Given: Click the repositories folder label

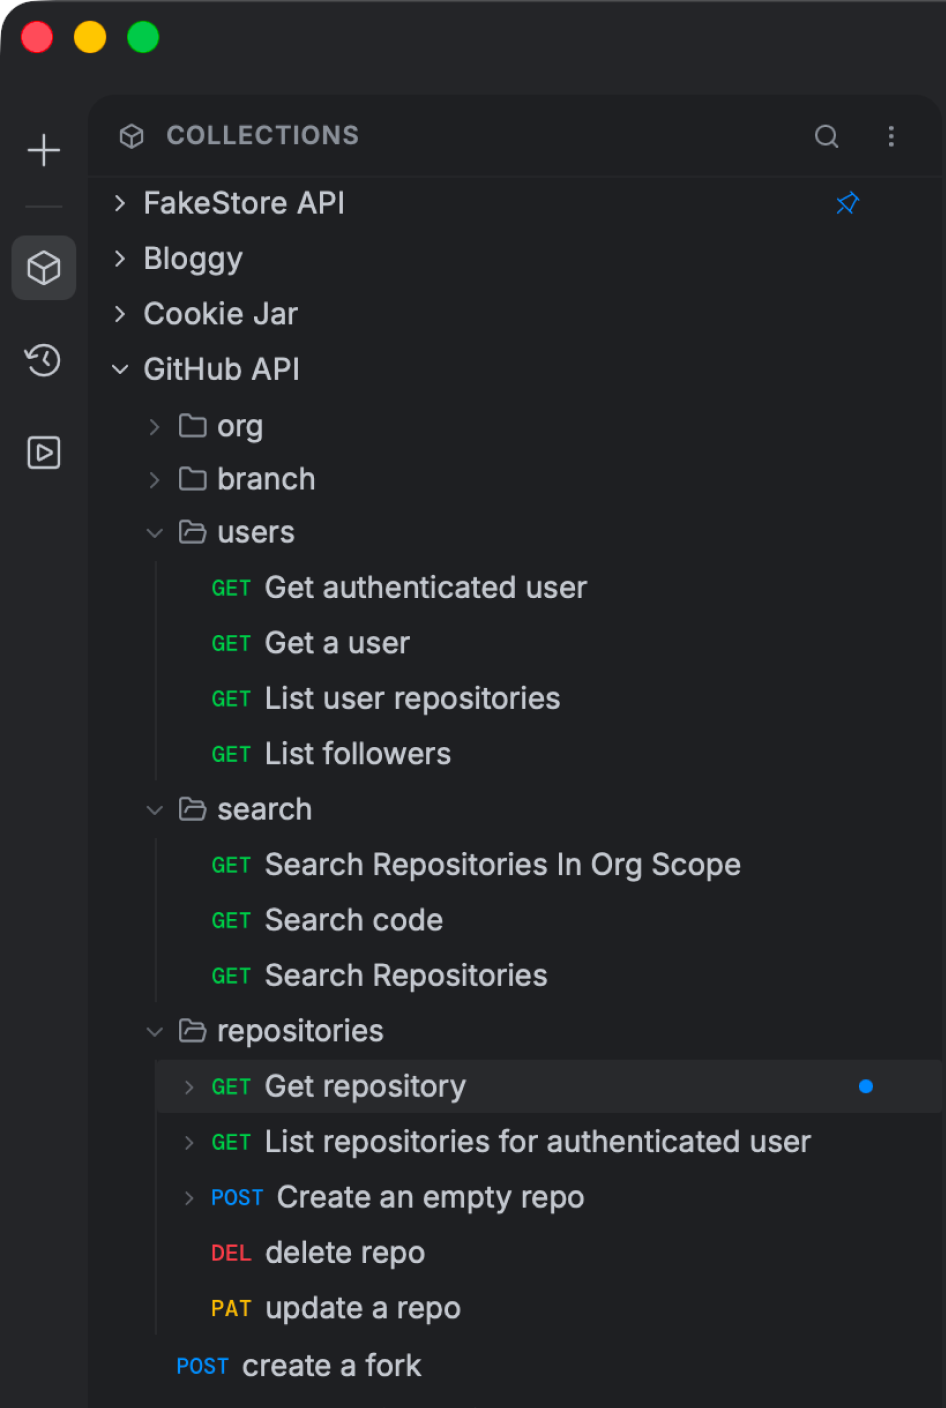Looking at the screenshot, I should click(300, 1031).
